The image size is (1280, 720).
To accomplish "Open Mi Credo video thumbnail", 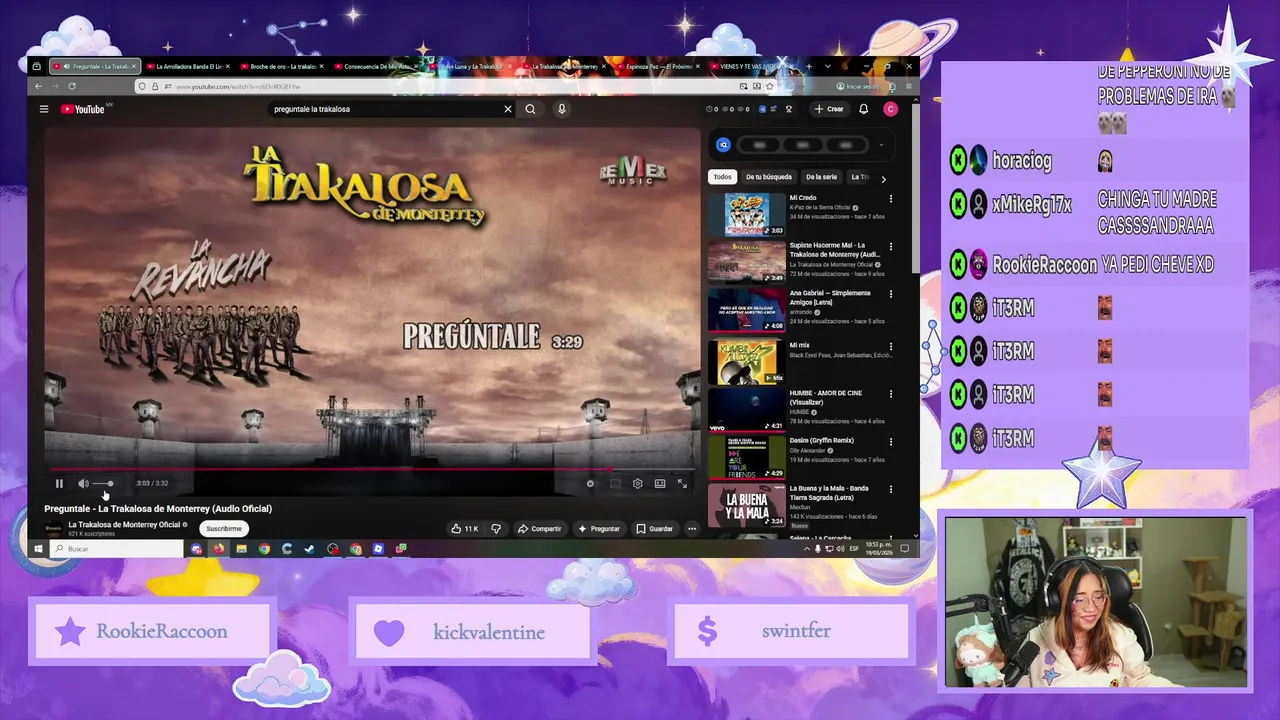I will pyautogui.click(x=747, y=214).
